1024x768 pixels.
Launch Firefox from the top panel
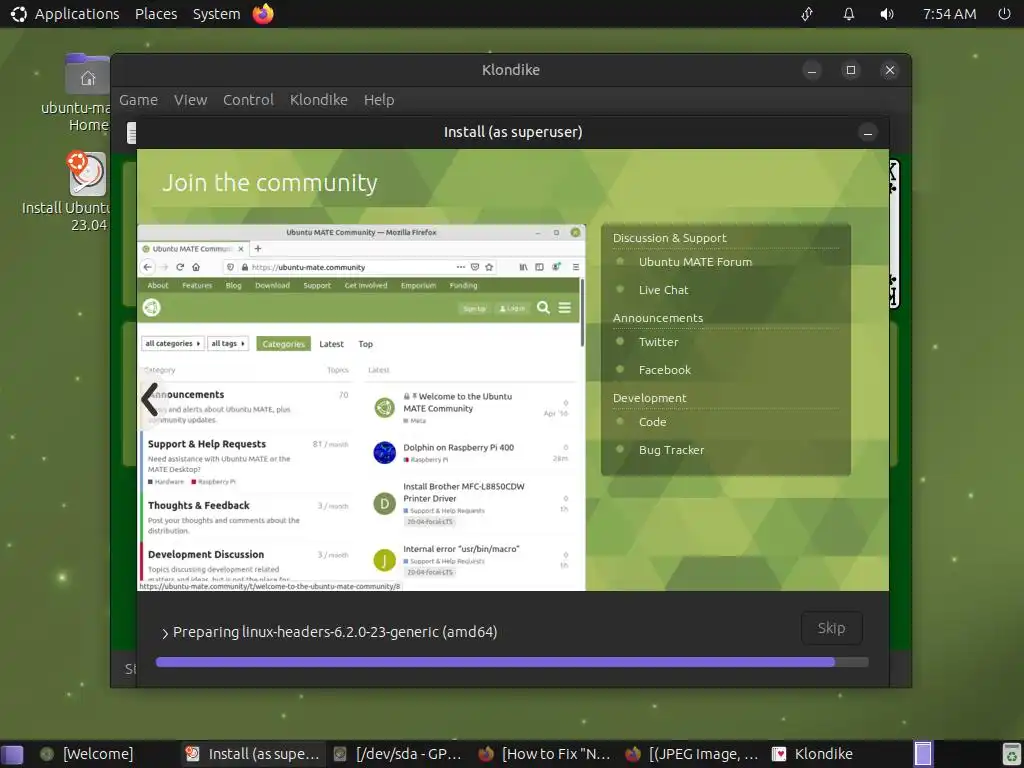point(263,14)
